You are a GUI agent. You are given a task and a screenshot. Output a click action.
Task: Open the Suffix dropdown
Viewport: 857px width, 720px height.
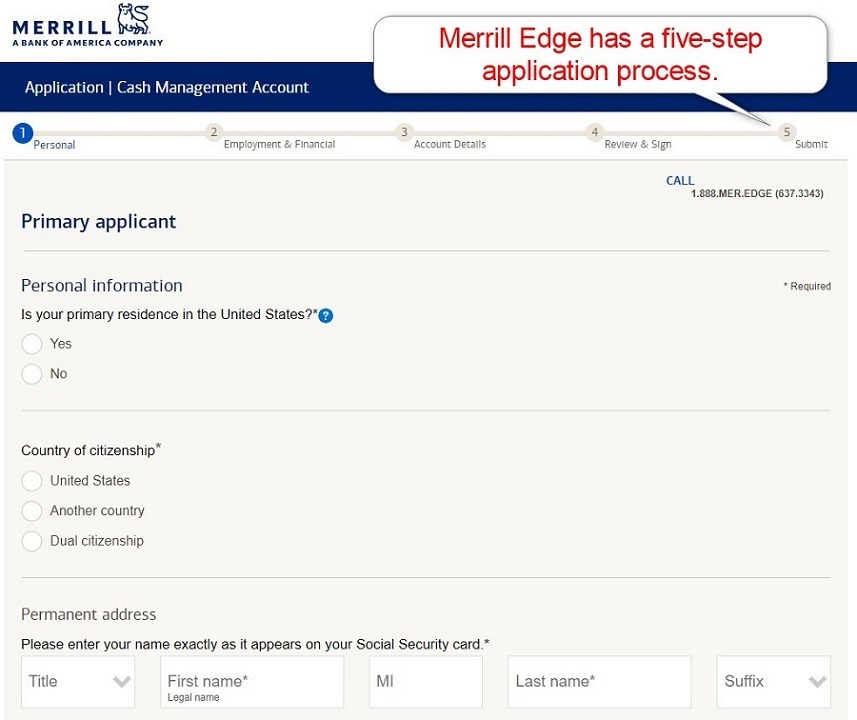(773, 681)
